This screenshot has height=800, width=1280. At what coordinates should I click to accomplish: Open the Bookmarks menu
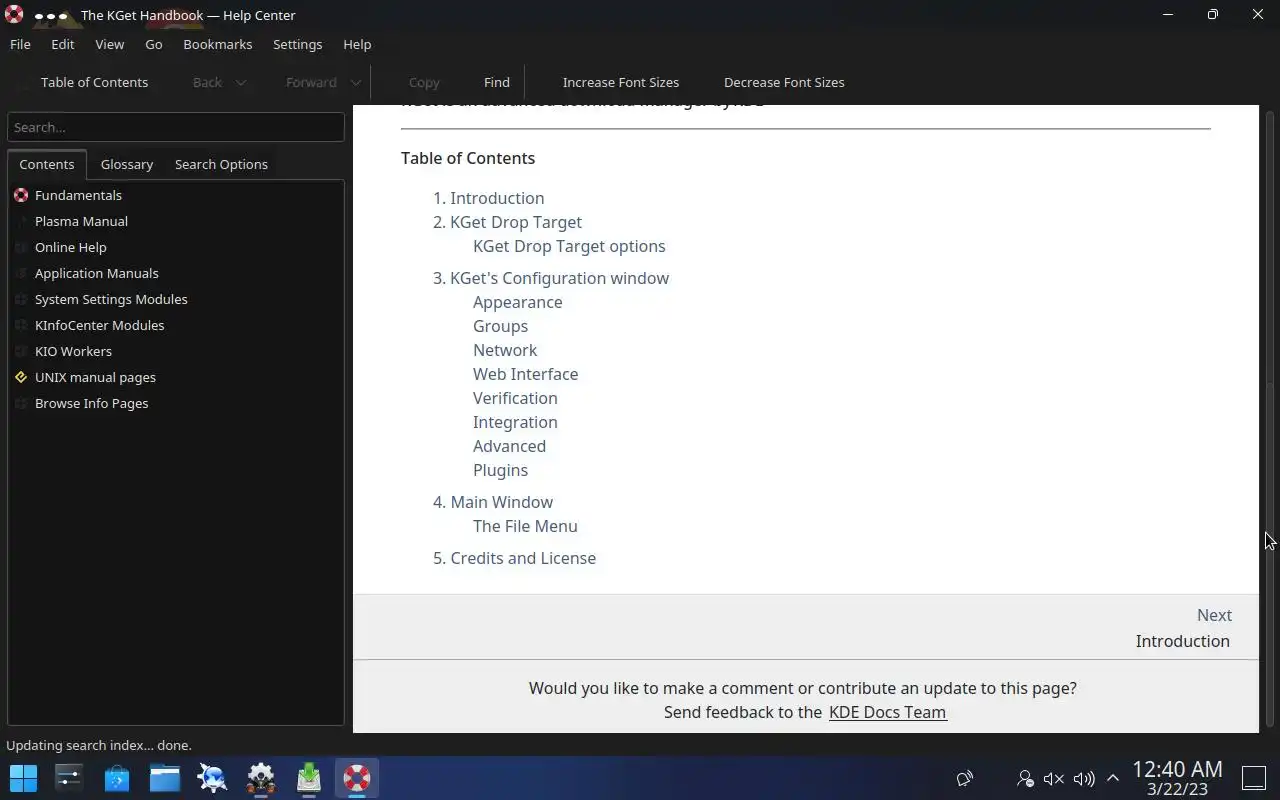218,44
